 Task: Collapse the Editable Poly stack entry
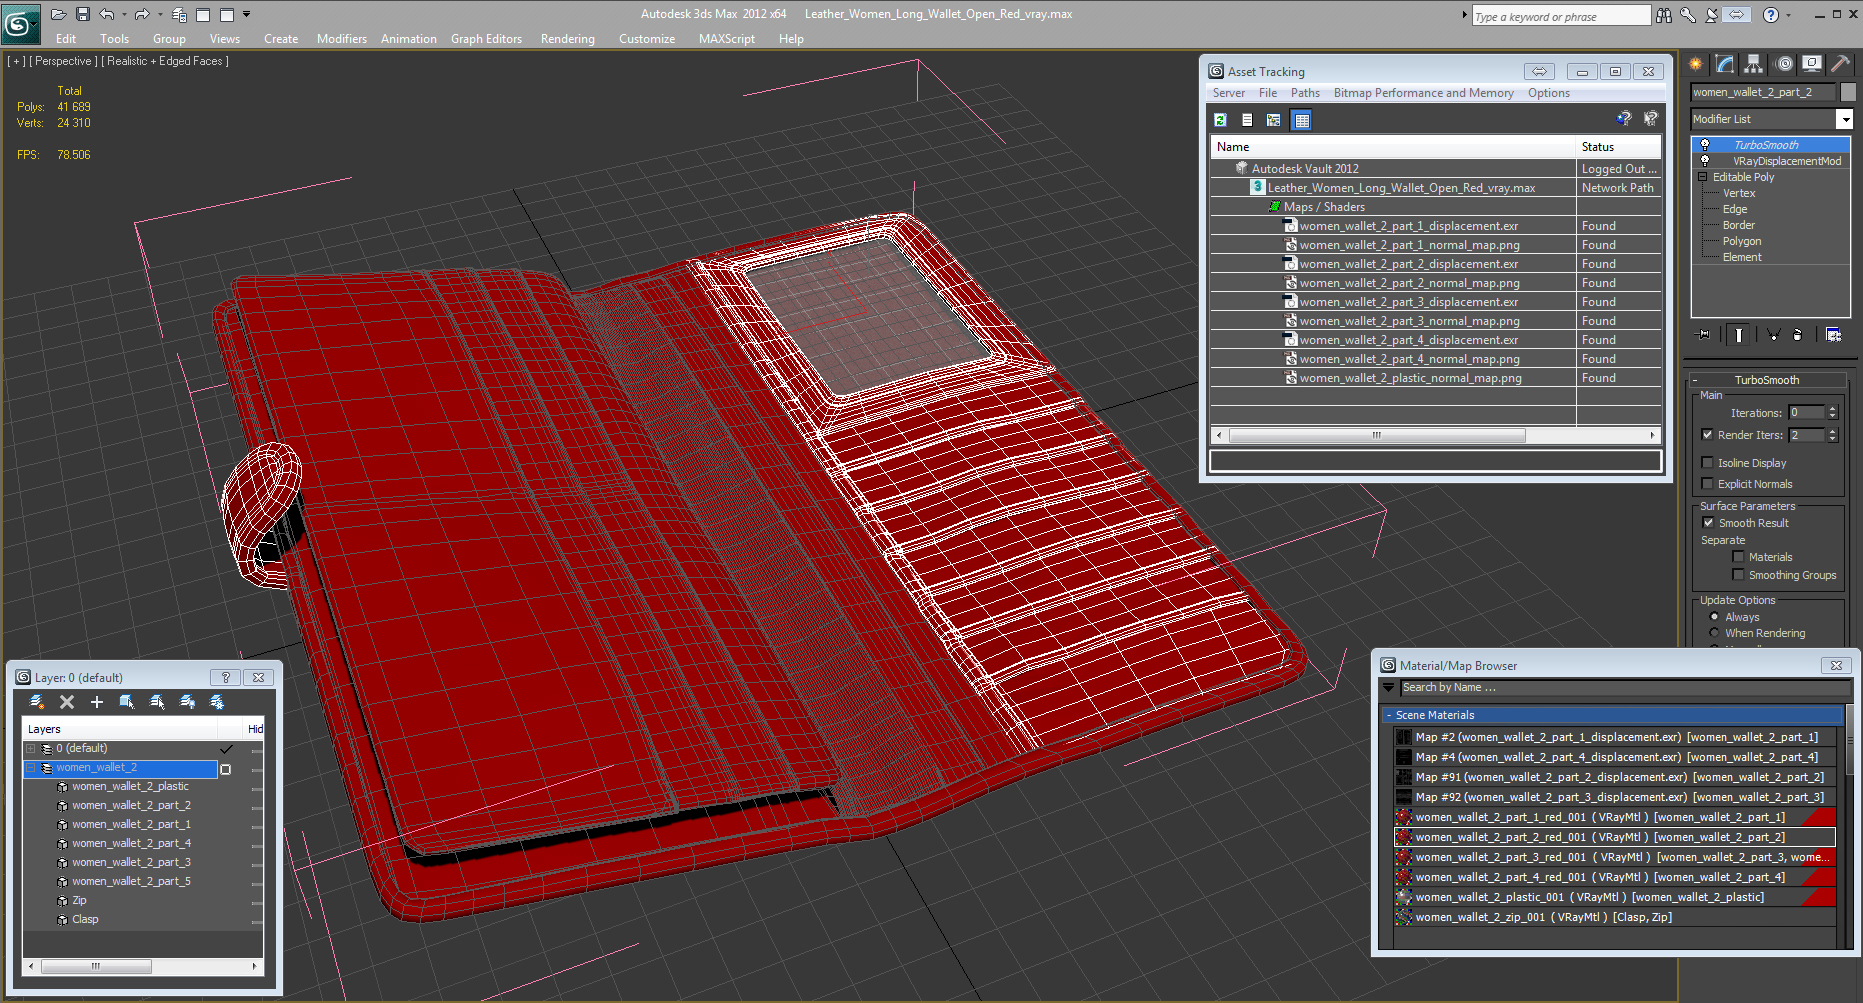(x=1702, y=177)
